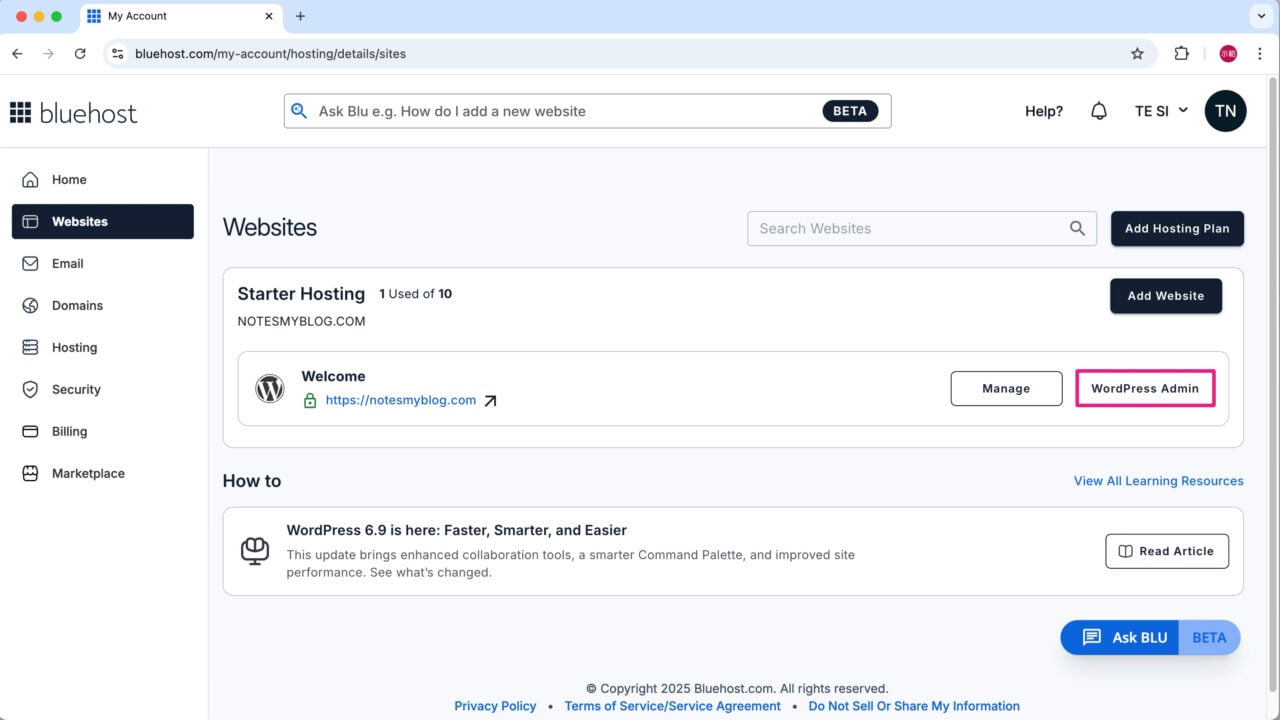Select Billing from the sidebar
Image resolution: width=1280 pixels, height=720 pixels.
[69, 431]
